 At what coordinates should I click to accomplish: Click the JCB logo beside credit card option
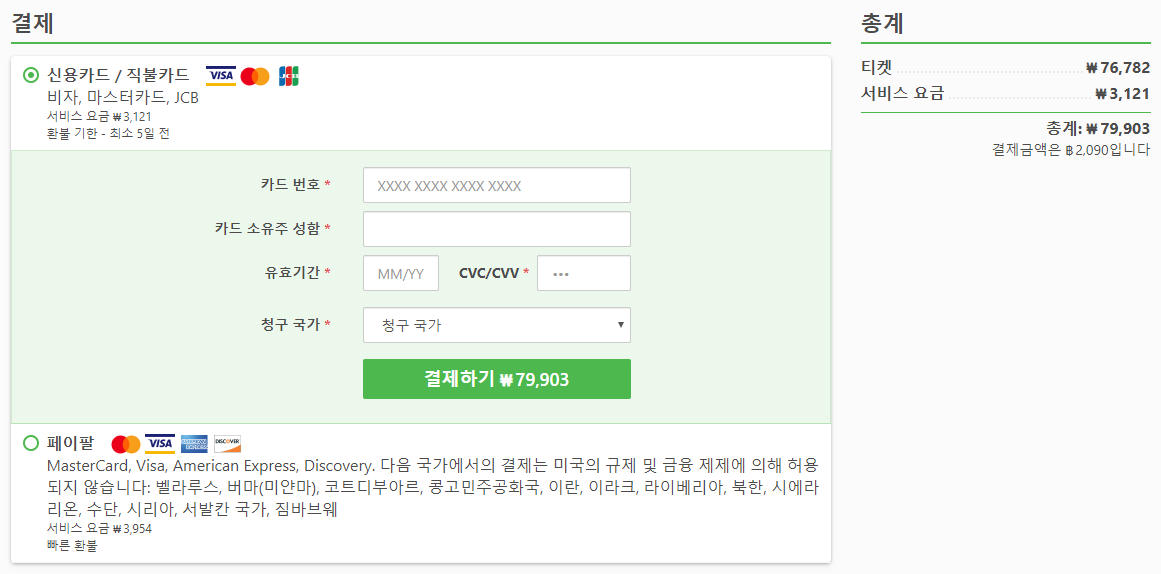[289, 76]
